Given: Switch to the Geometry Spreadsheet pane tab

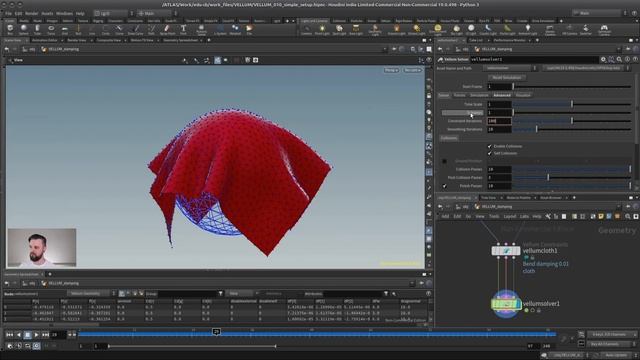Looking at the screenshot, I should [180, 40].
